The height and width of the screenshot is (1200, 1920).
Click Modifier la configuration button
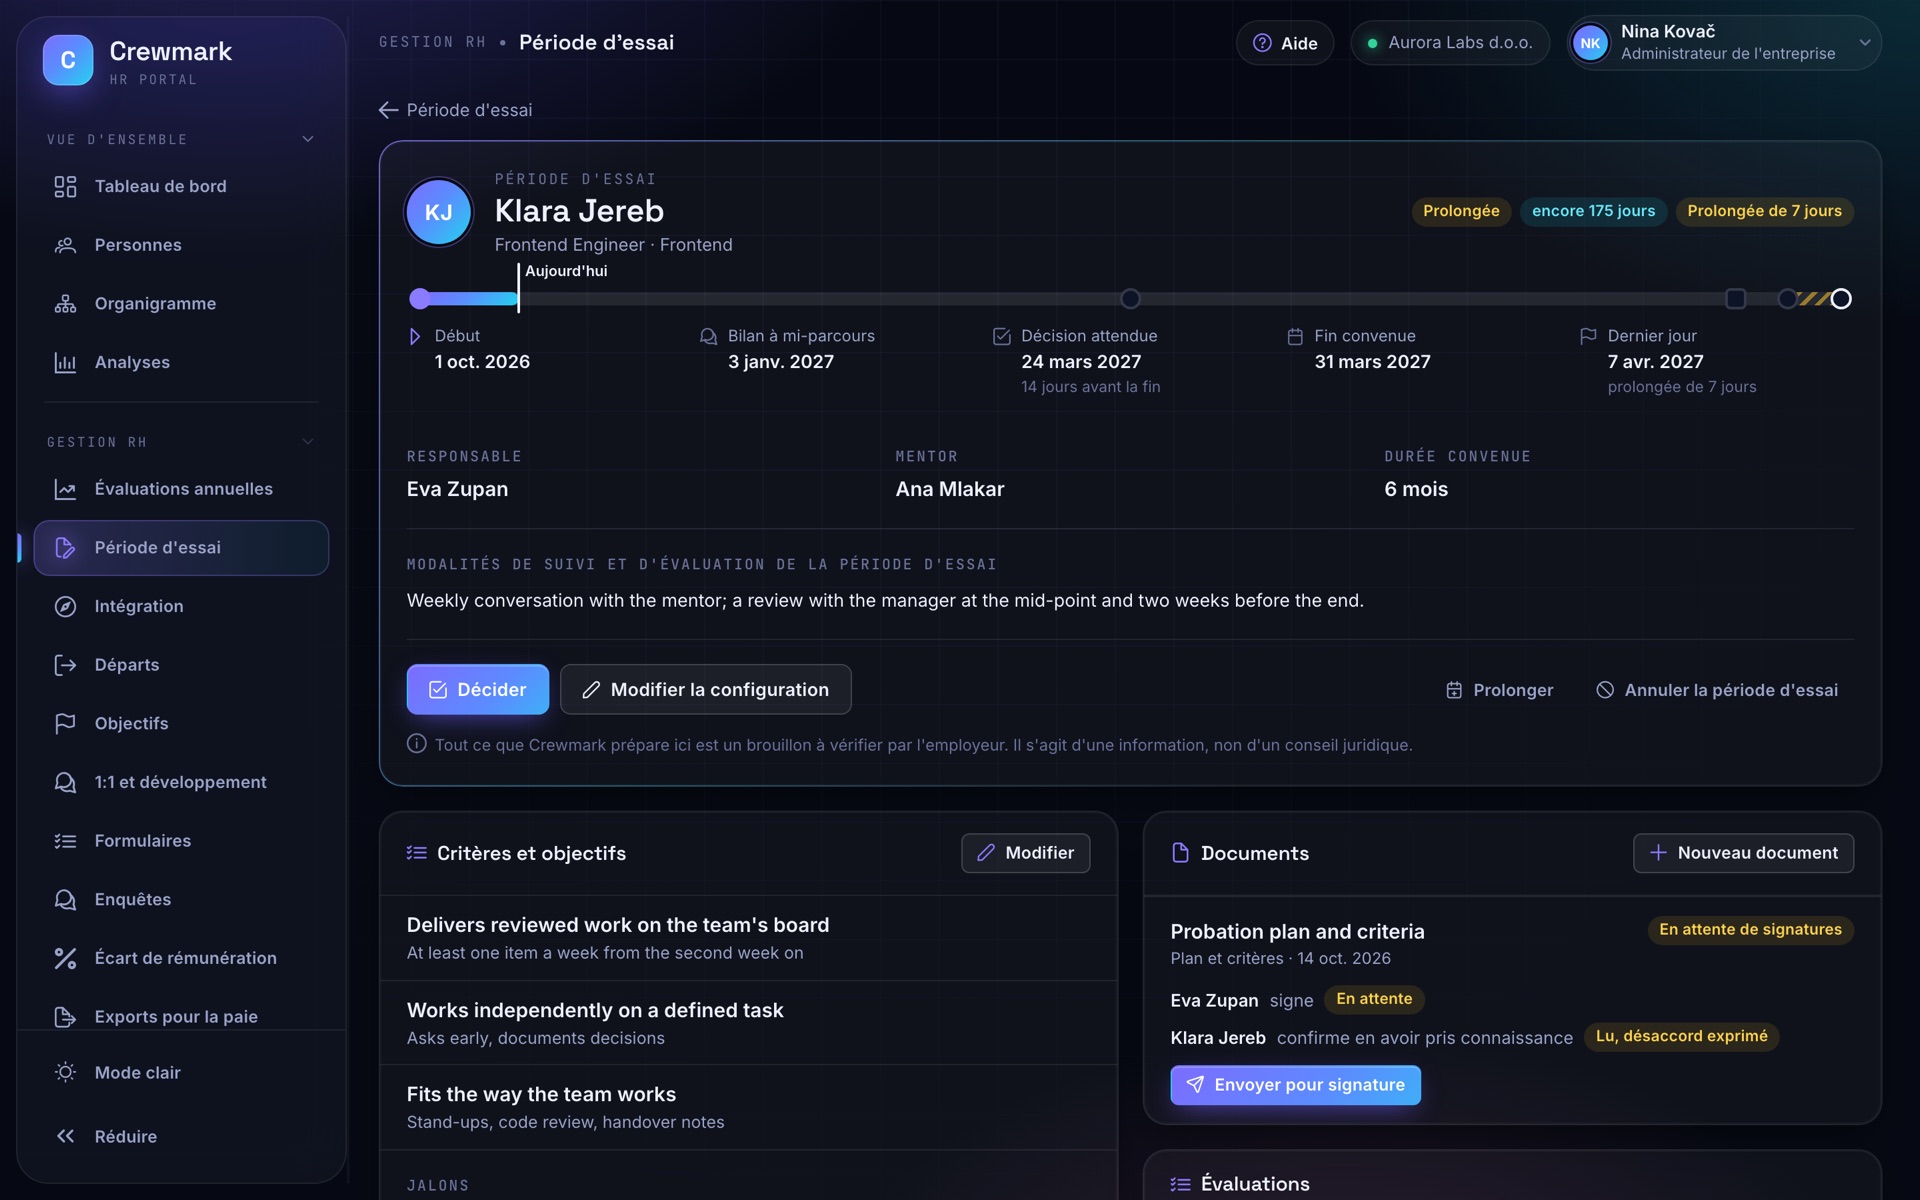706,690
